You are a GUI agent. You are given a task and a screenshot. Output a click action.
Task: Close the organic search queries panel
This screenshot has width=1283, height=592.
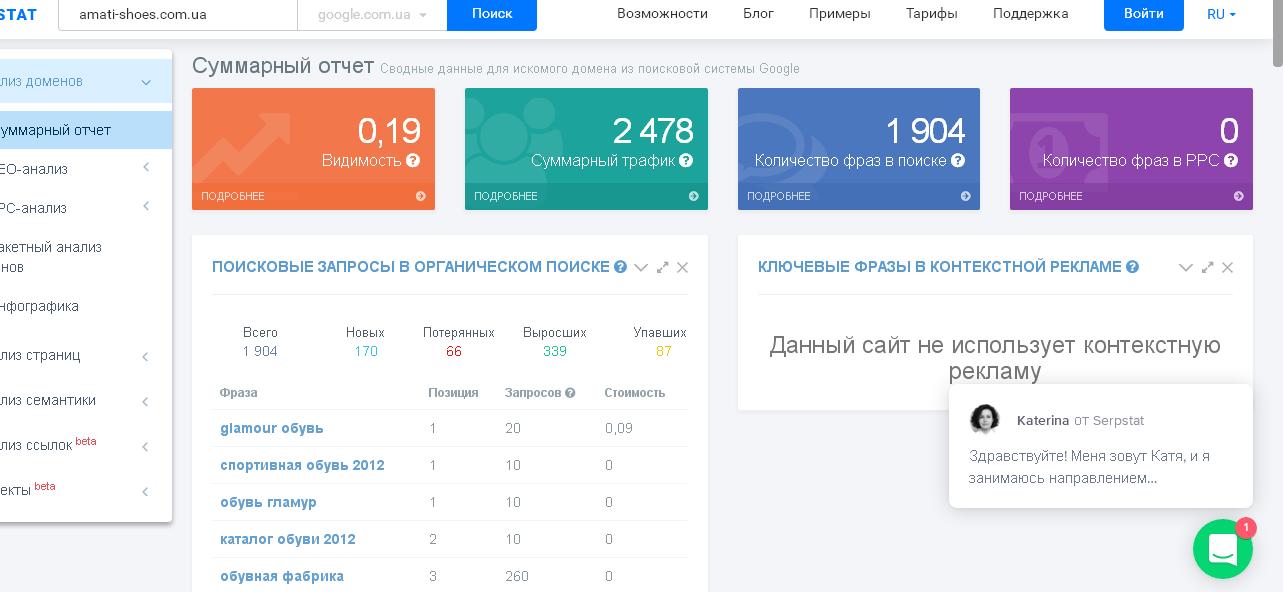coord(682,267)
